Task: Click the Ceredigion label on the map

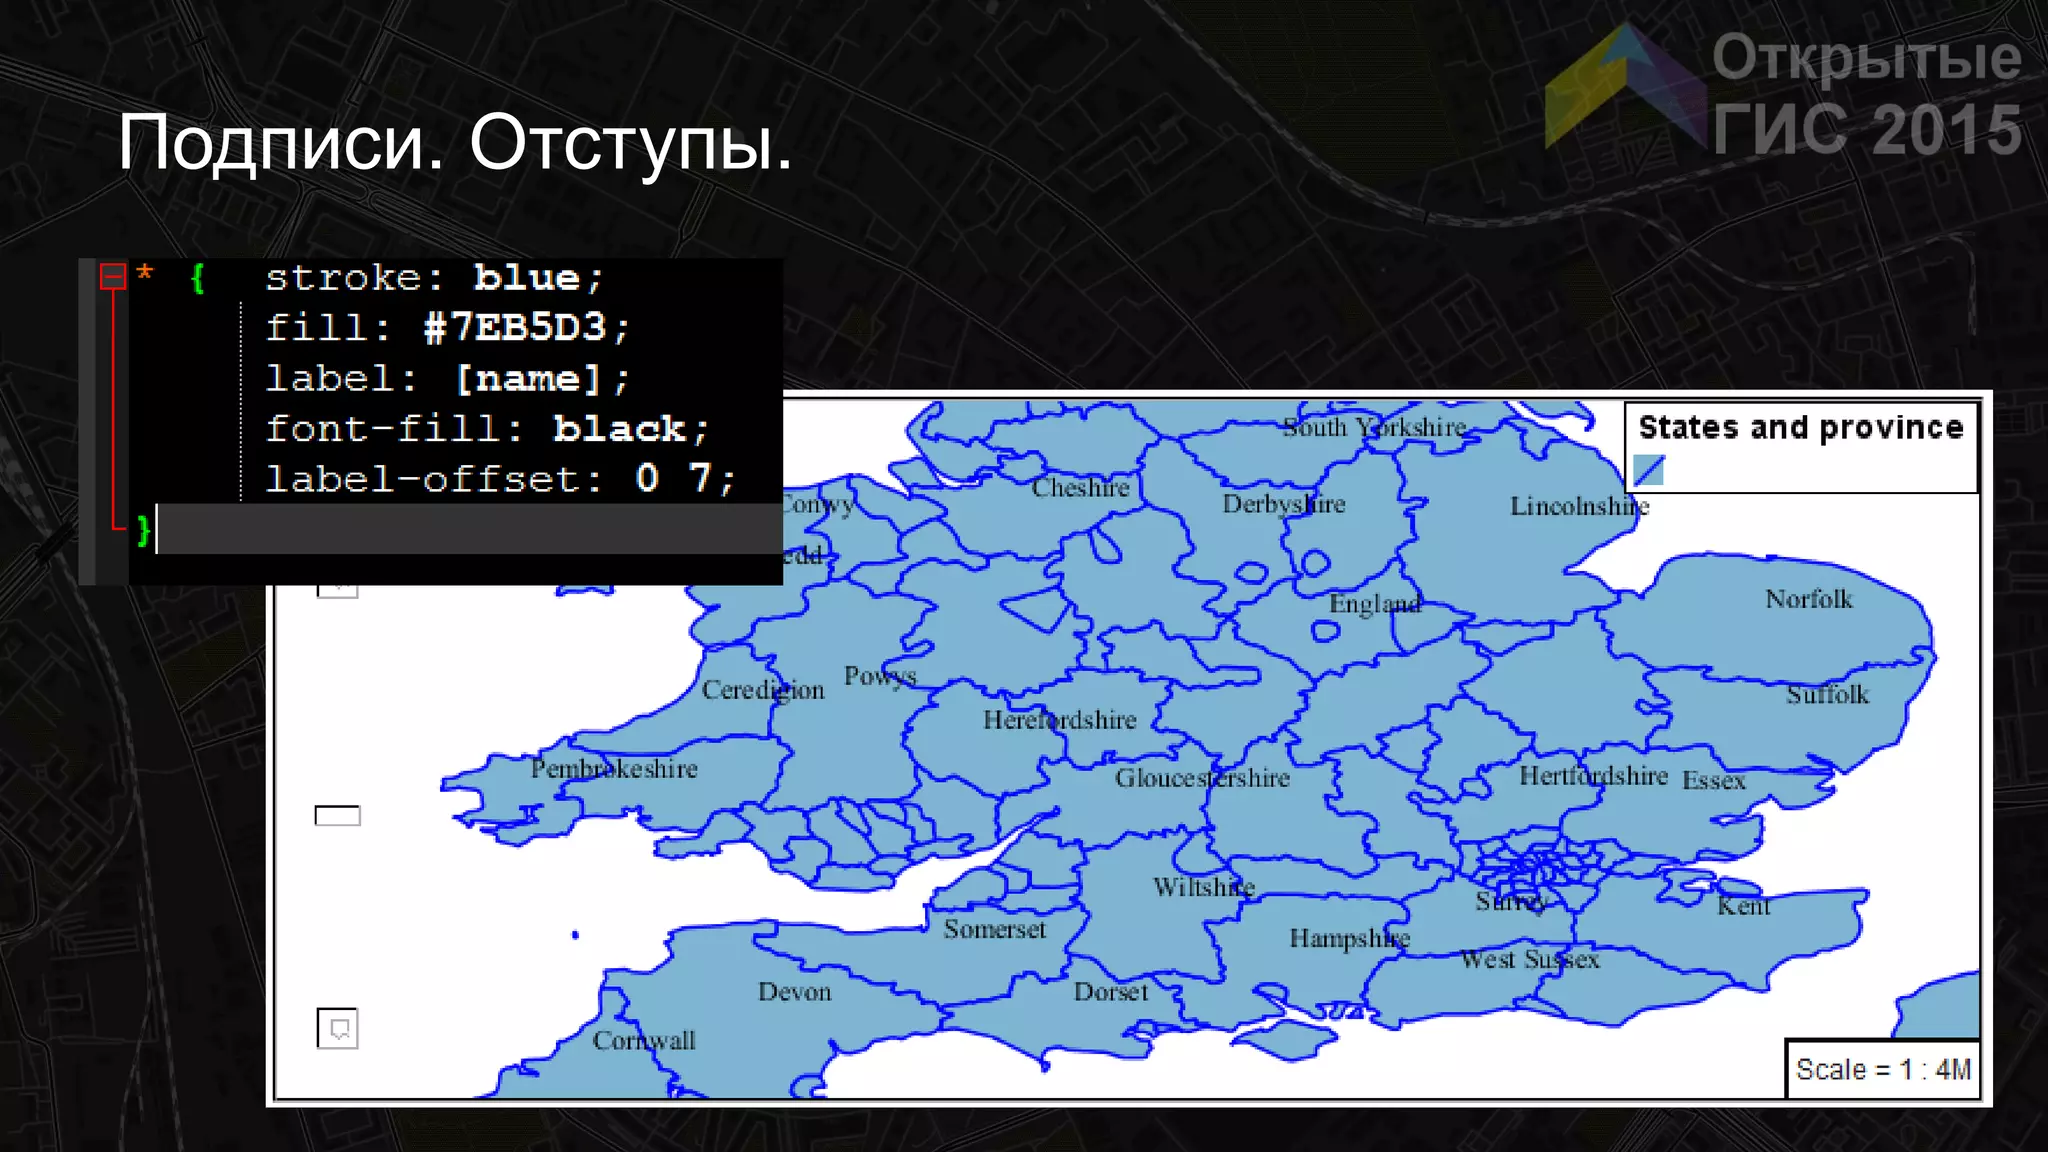Action: (763, 690)
